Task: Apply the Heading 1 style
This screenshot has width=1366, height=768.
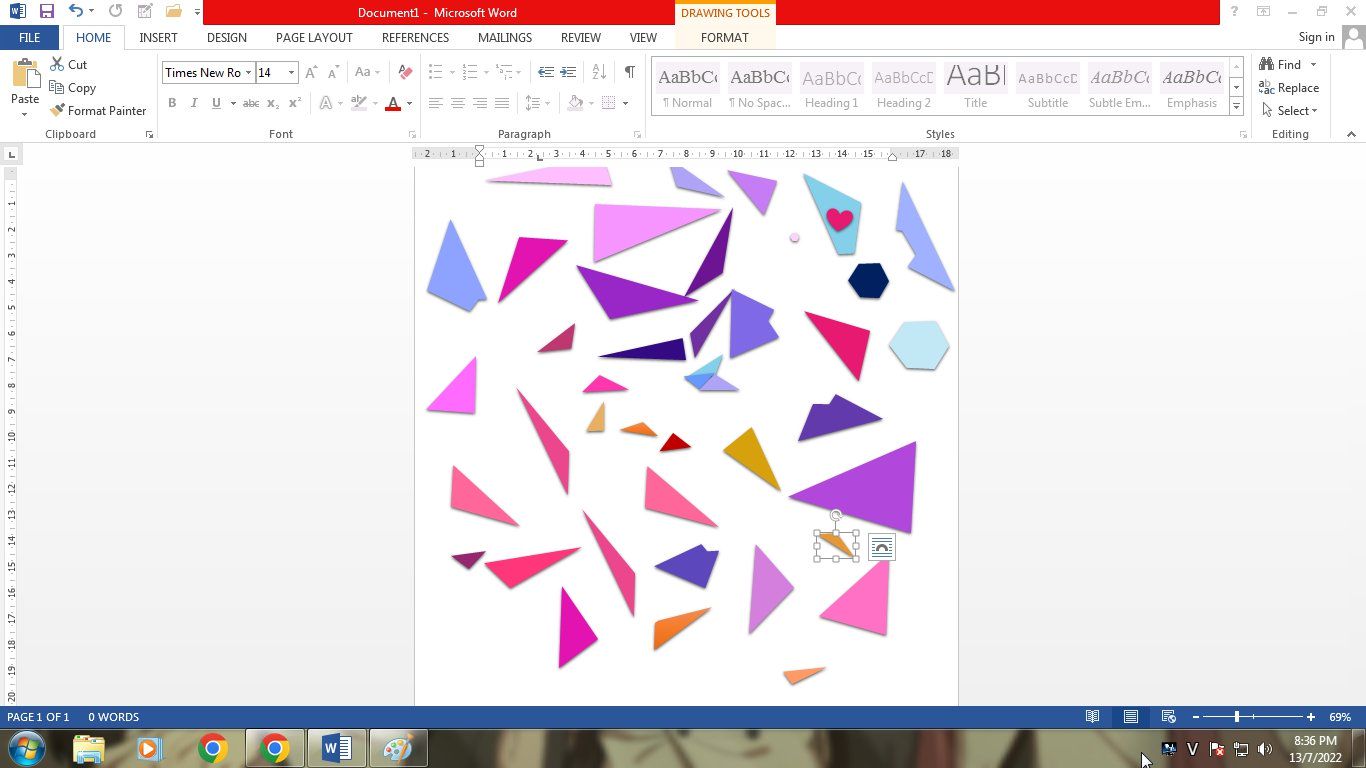Action: pyautogui.click(x=831, y=87)
